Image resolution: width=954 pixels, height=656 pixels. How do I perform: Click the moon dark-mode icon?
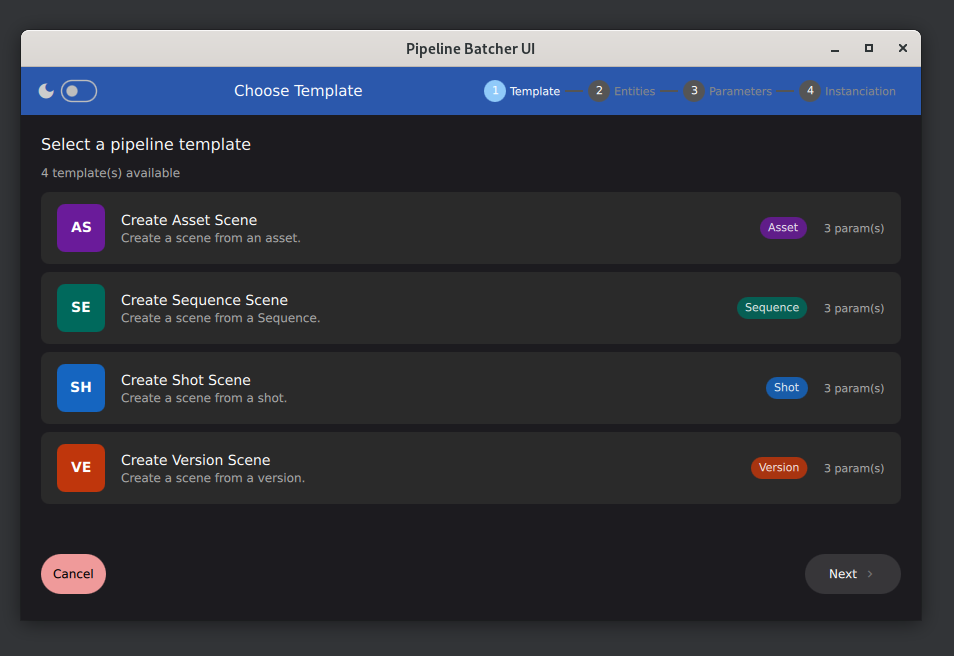(x=46, y=91)
